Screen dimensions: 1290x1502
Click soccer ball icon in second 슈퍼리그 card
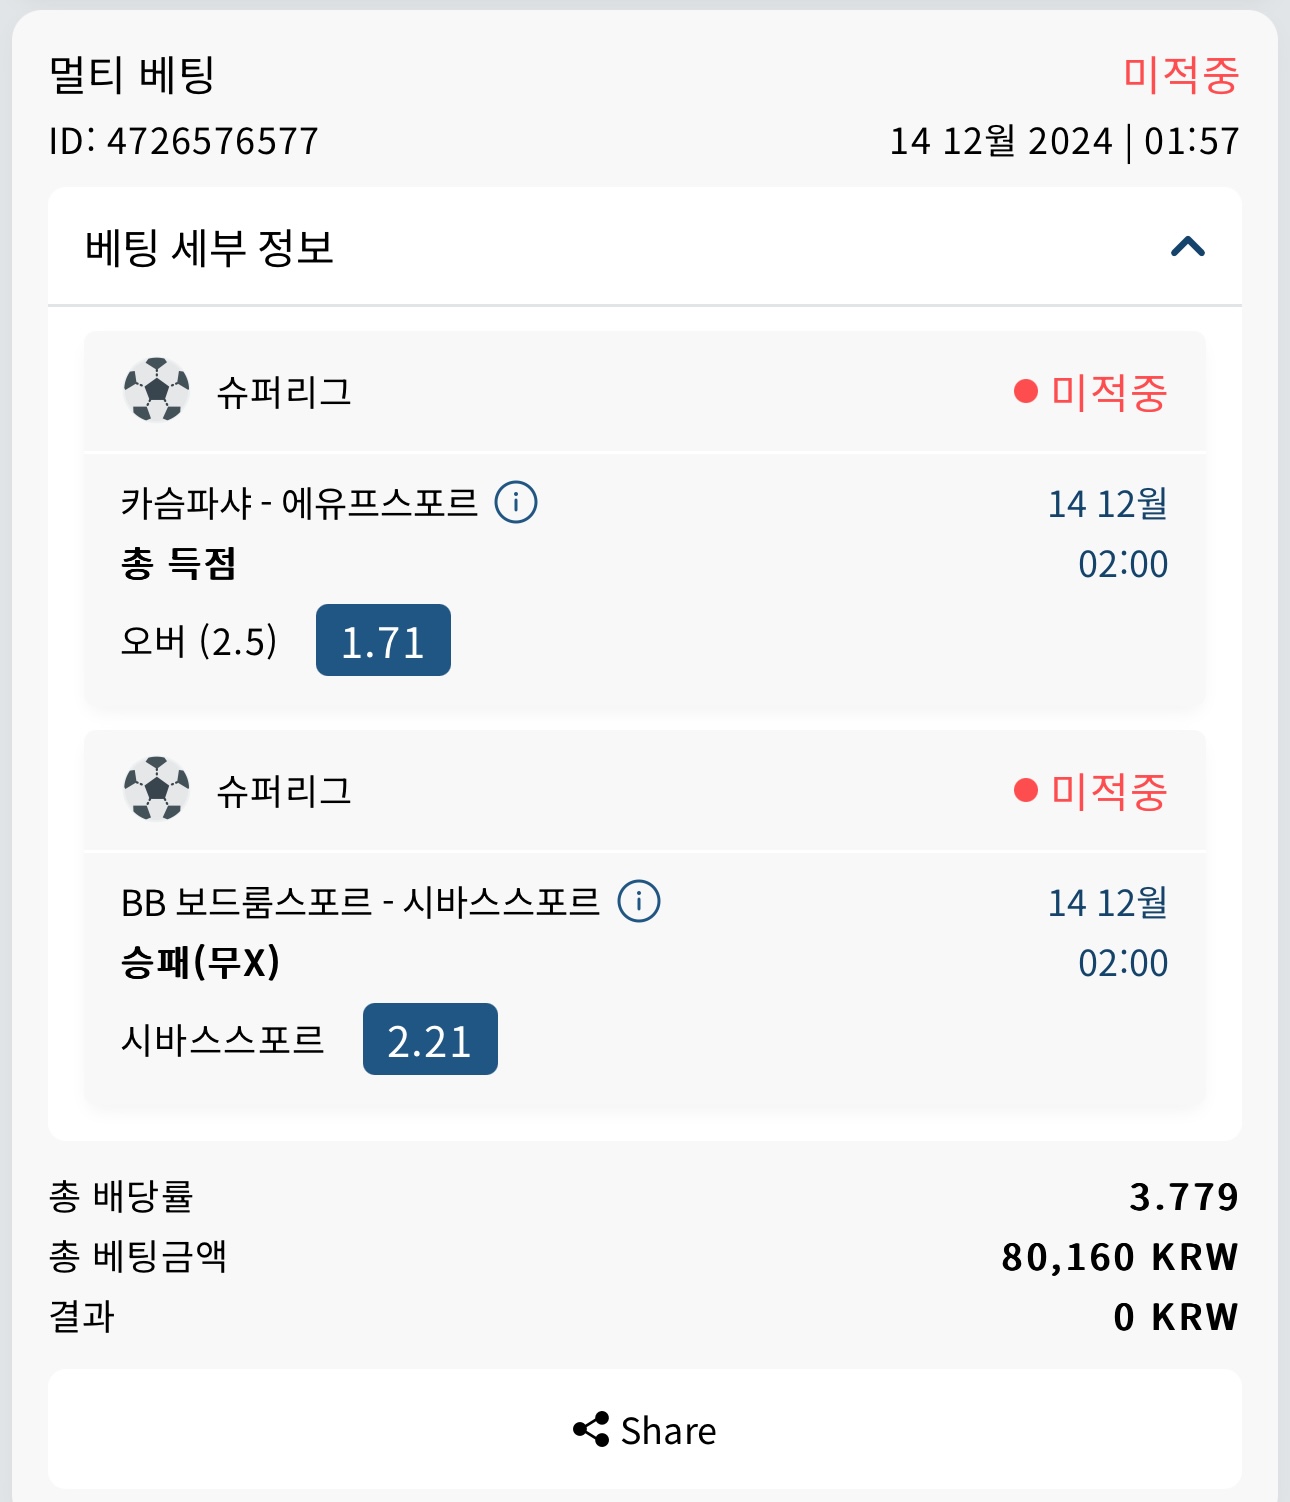click(156, 790)
